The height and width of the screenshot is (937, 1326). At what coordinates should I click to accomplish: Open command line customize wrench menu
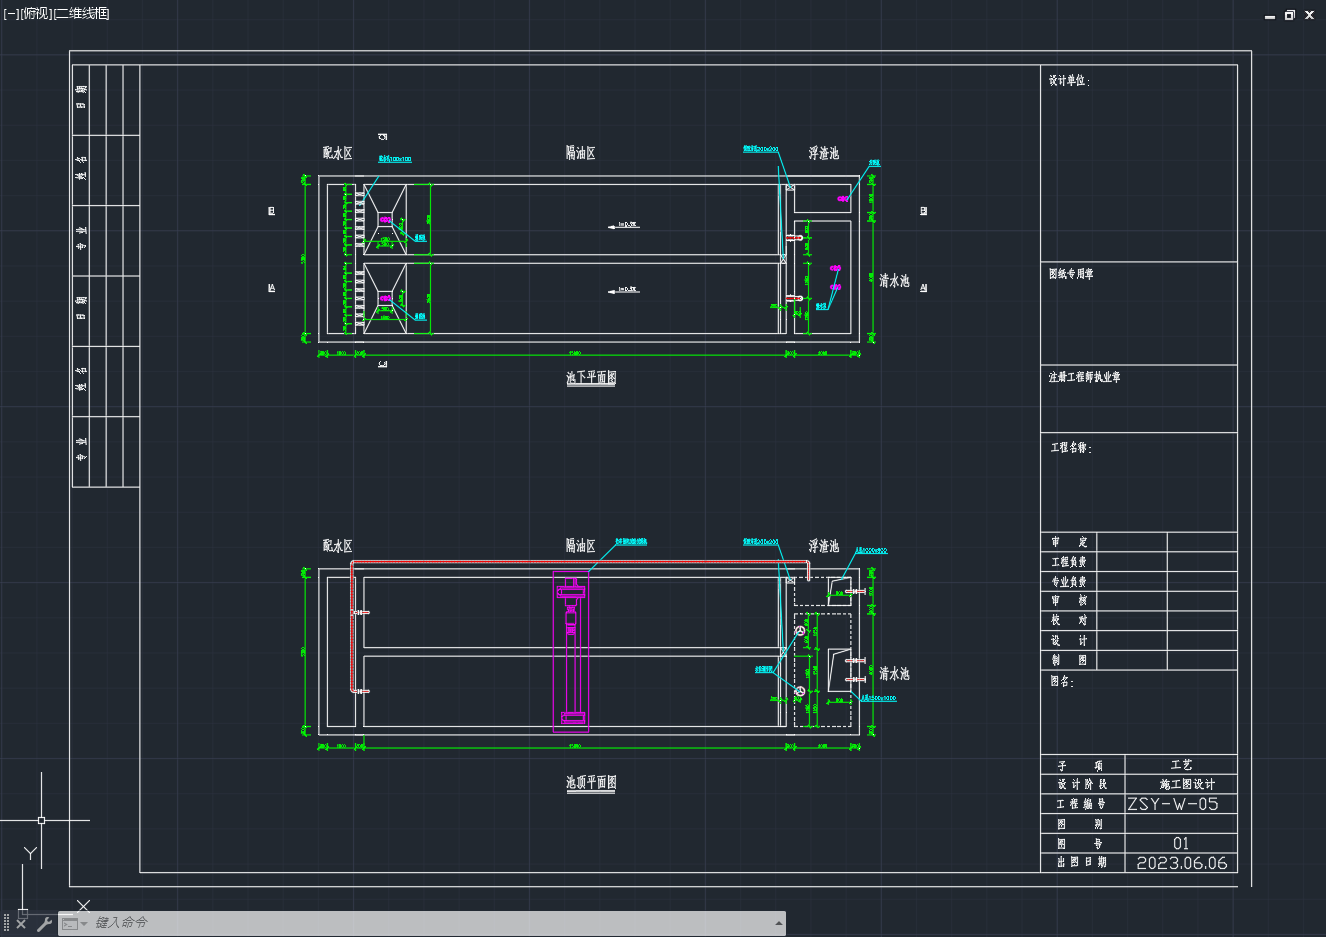(44, 923)
